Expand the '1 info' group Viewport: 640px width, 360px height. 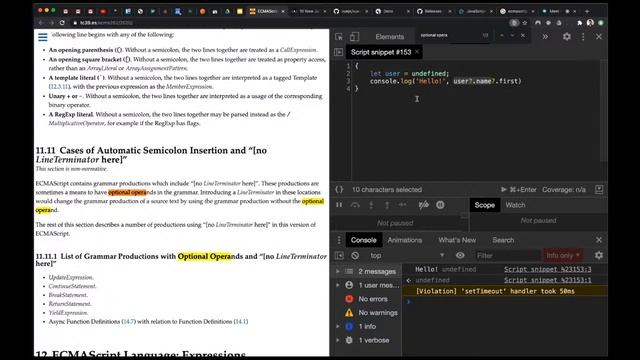point(338,326)
